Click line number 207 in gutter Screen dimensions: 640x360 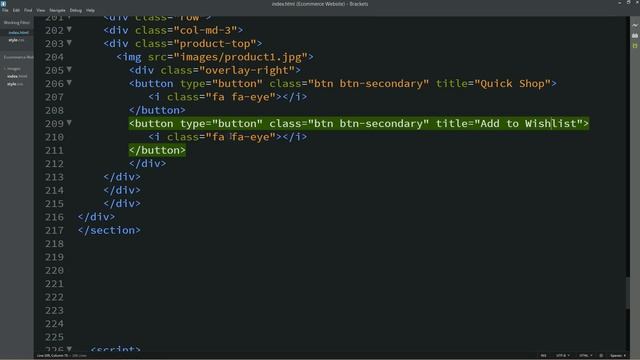click(54, 97)
